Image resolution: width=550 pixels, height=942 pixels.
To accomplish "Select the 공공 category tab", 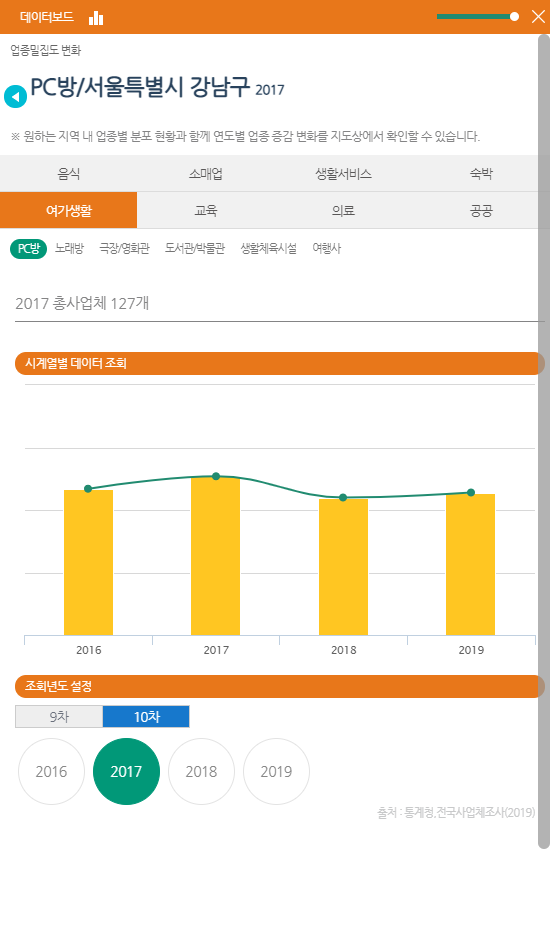I will click(481, 210).
